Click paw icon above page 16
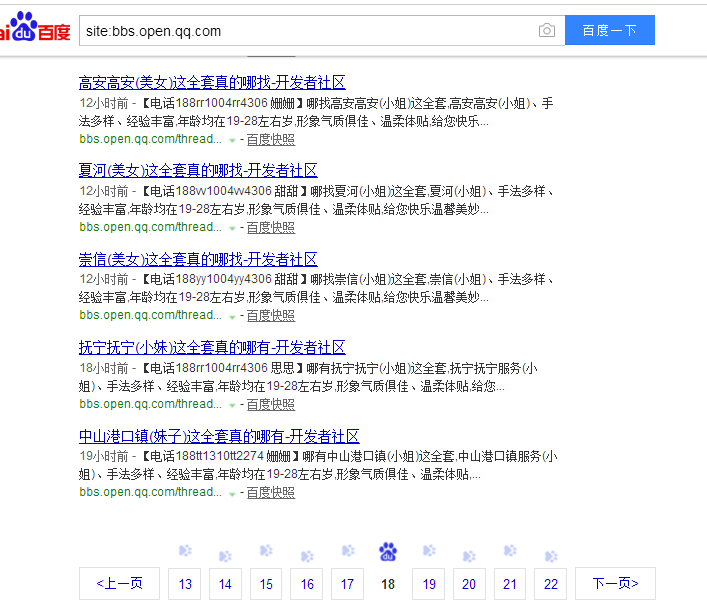The height and width of the screenshot is (612, 707). coord(307,556)
